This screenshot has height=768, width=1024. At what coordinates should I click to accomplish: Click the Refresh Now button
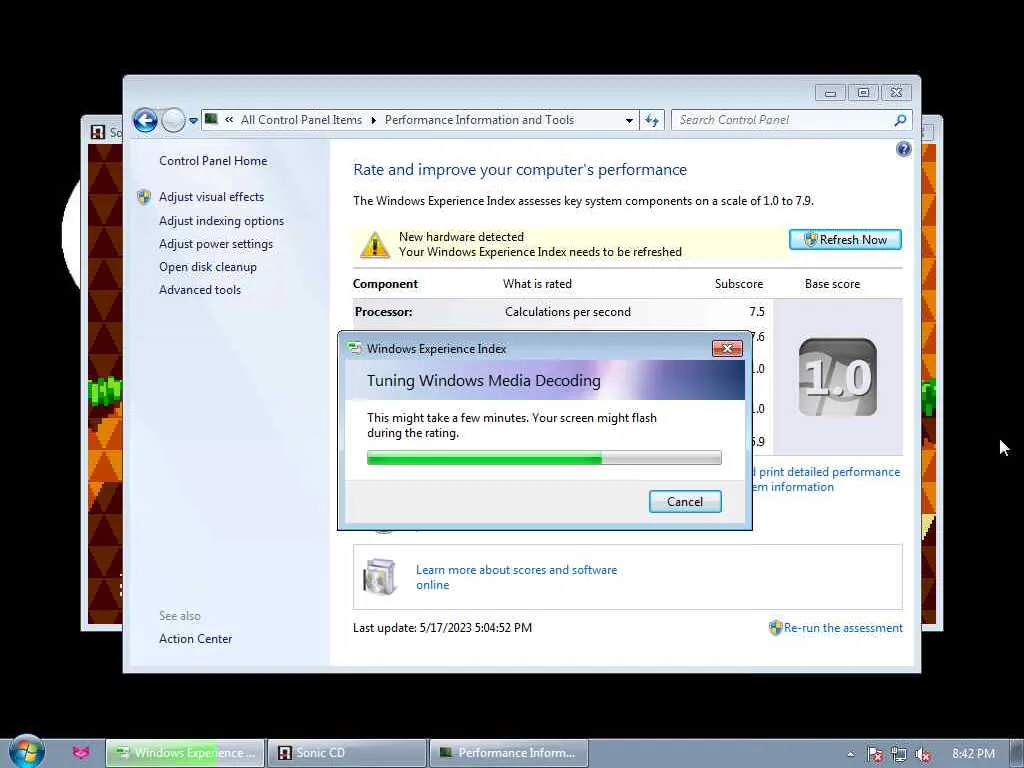click(x=845, y=240)
